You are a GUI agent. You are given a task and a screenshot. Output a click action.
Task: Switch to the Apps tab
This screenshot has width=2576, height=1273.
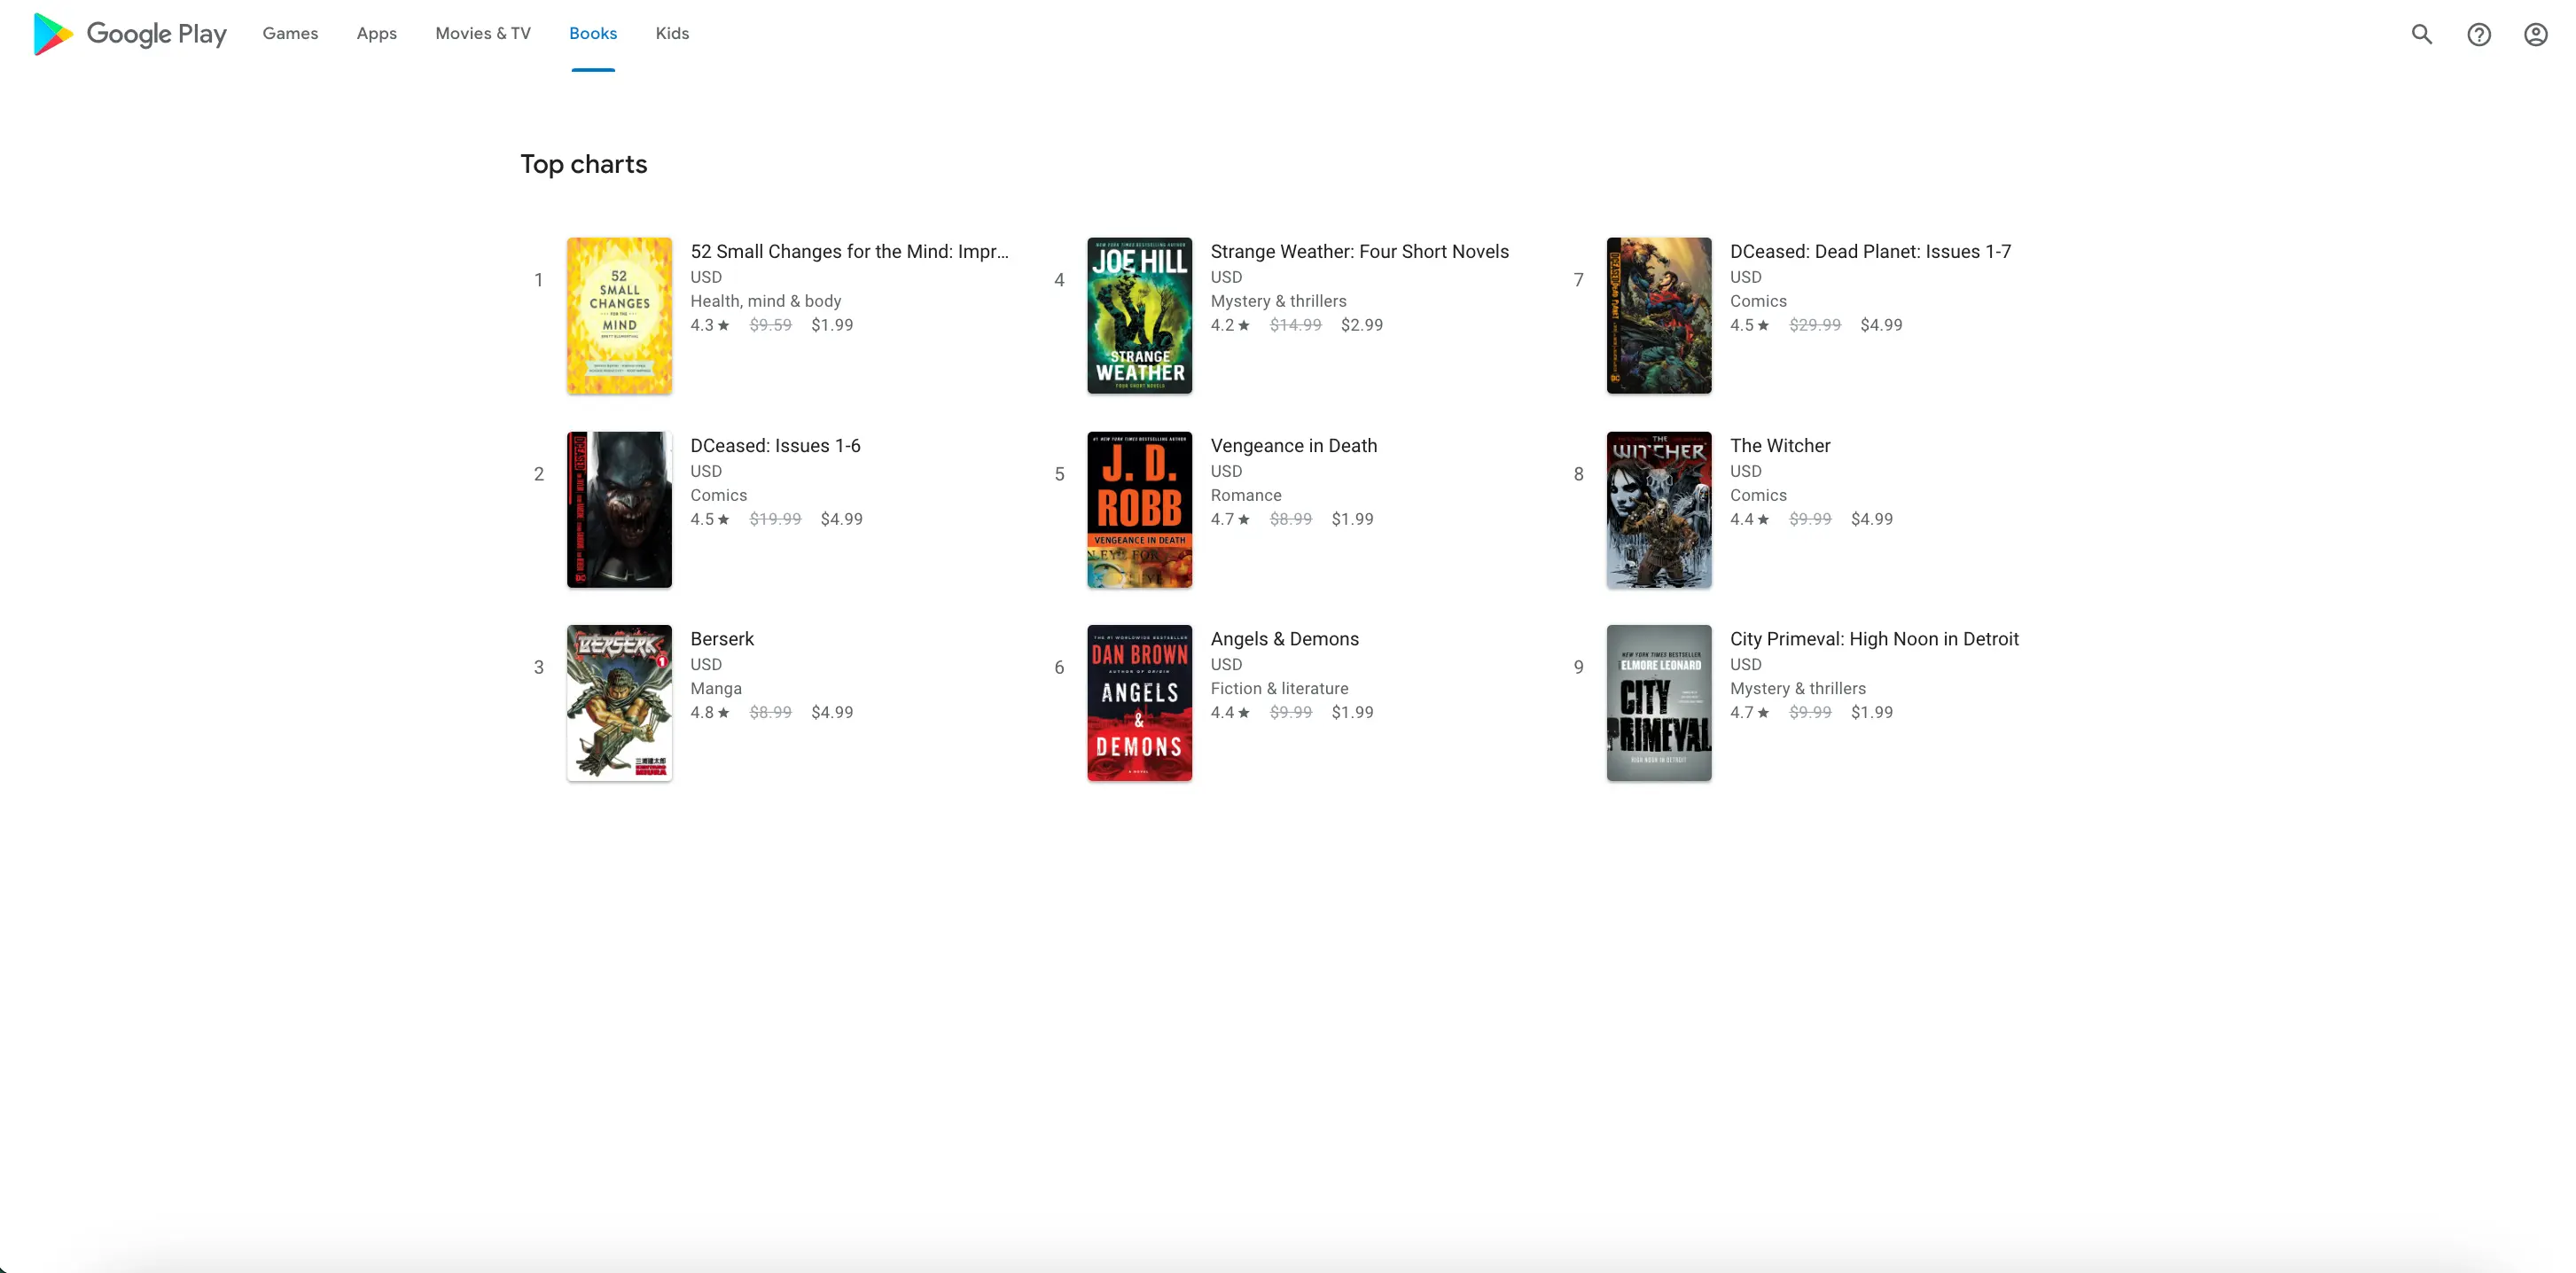(376, 33)
